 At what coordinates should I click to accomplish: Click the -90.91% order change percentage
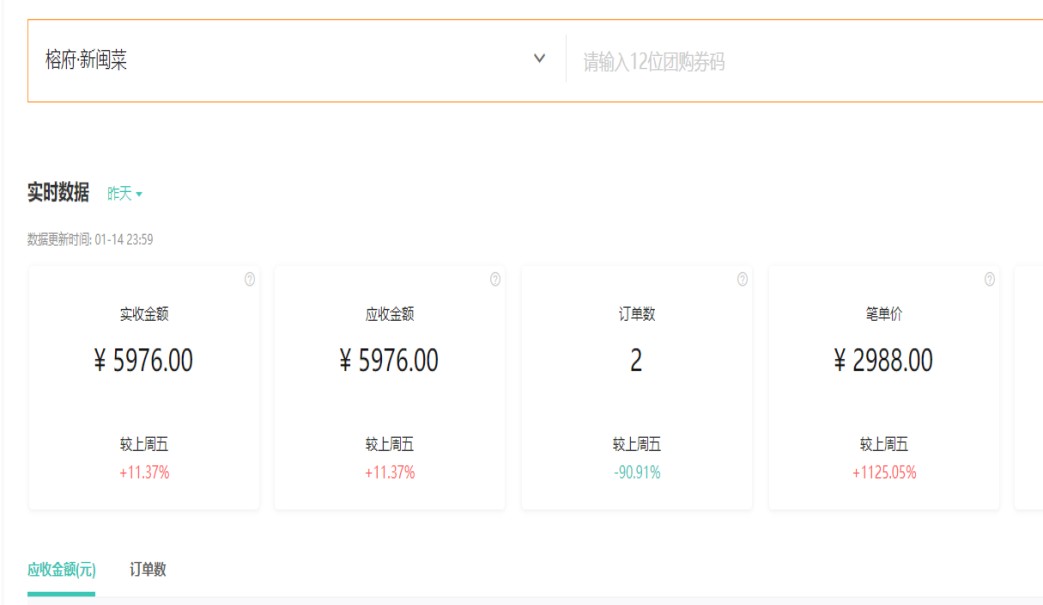click(x=637, y=473)
